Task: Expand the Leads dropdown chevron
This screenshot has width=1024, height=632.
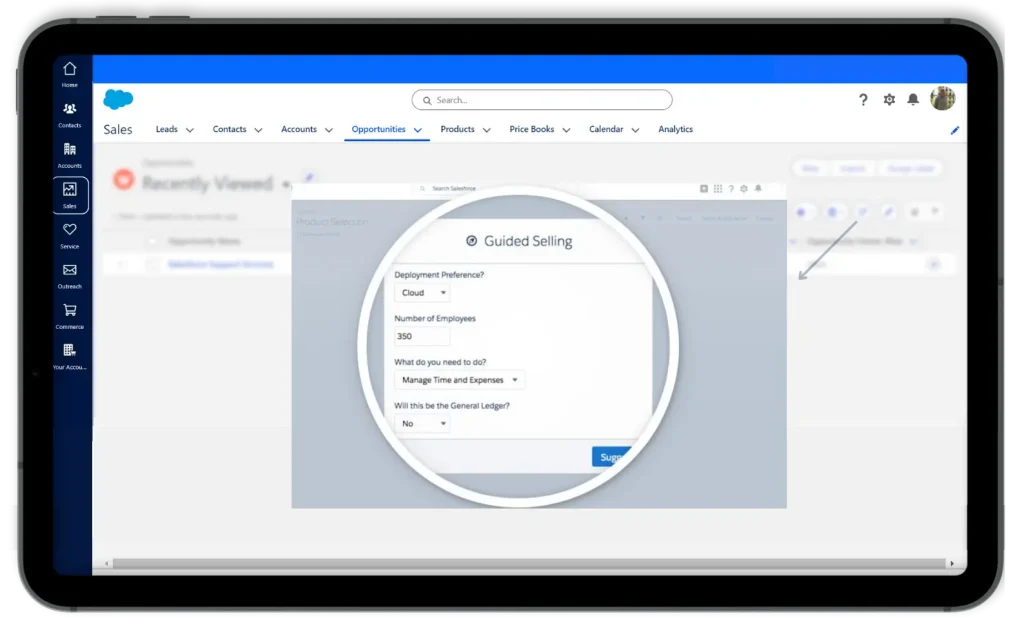Action: [190, 130]
